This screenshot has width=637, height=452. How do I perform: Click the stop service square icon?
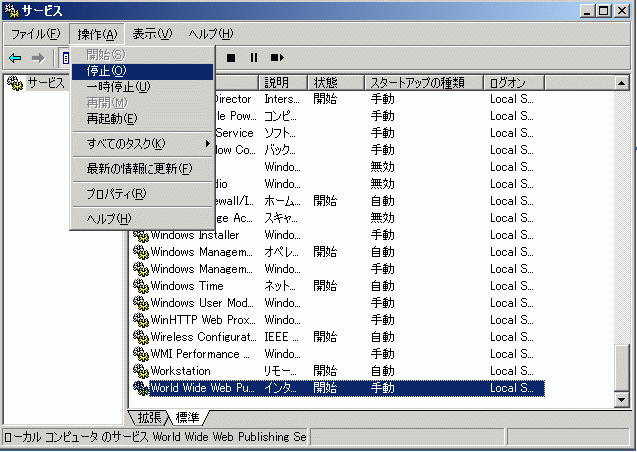coord(231,58)
